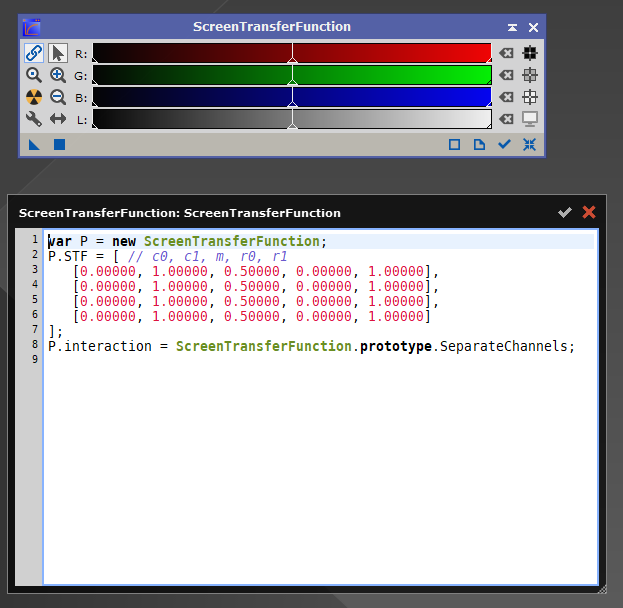The width and height of the screenshot is (623, 608).
Task: Close the ScreenTransferFunction tool window
Action: pos(533,27)
